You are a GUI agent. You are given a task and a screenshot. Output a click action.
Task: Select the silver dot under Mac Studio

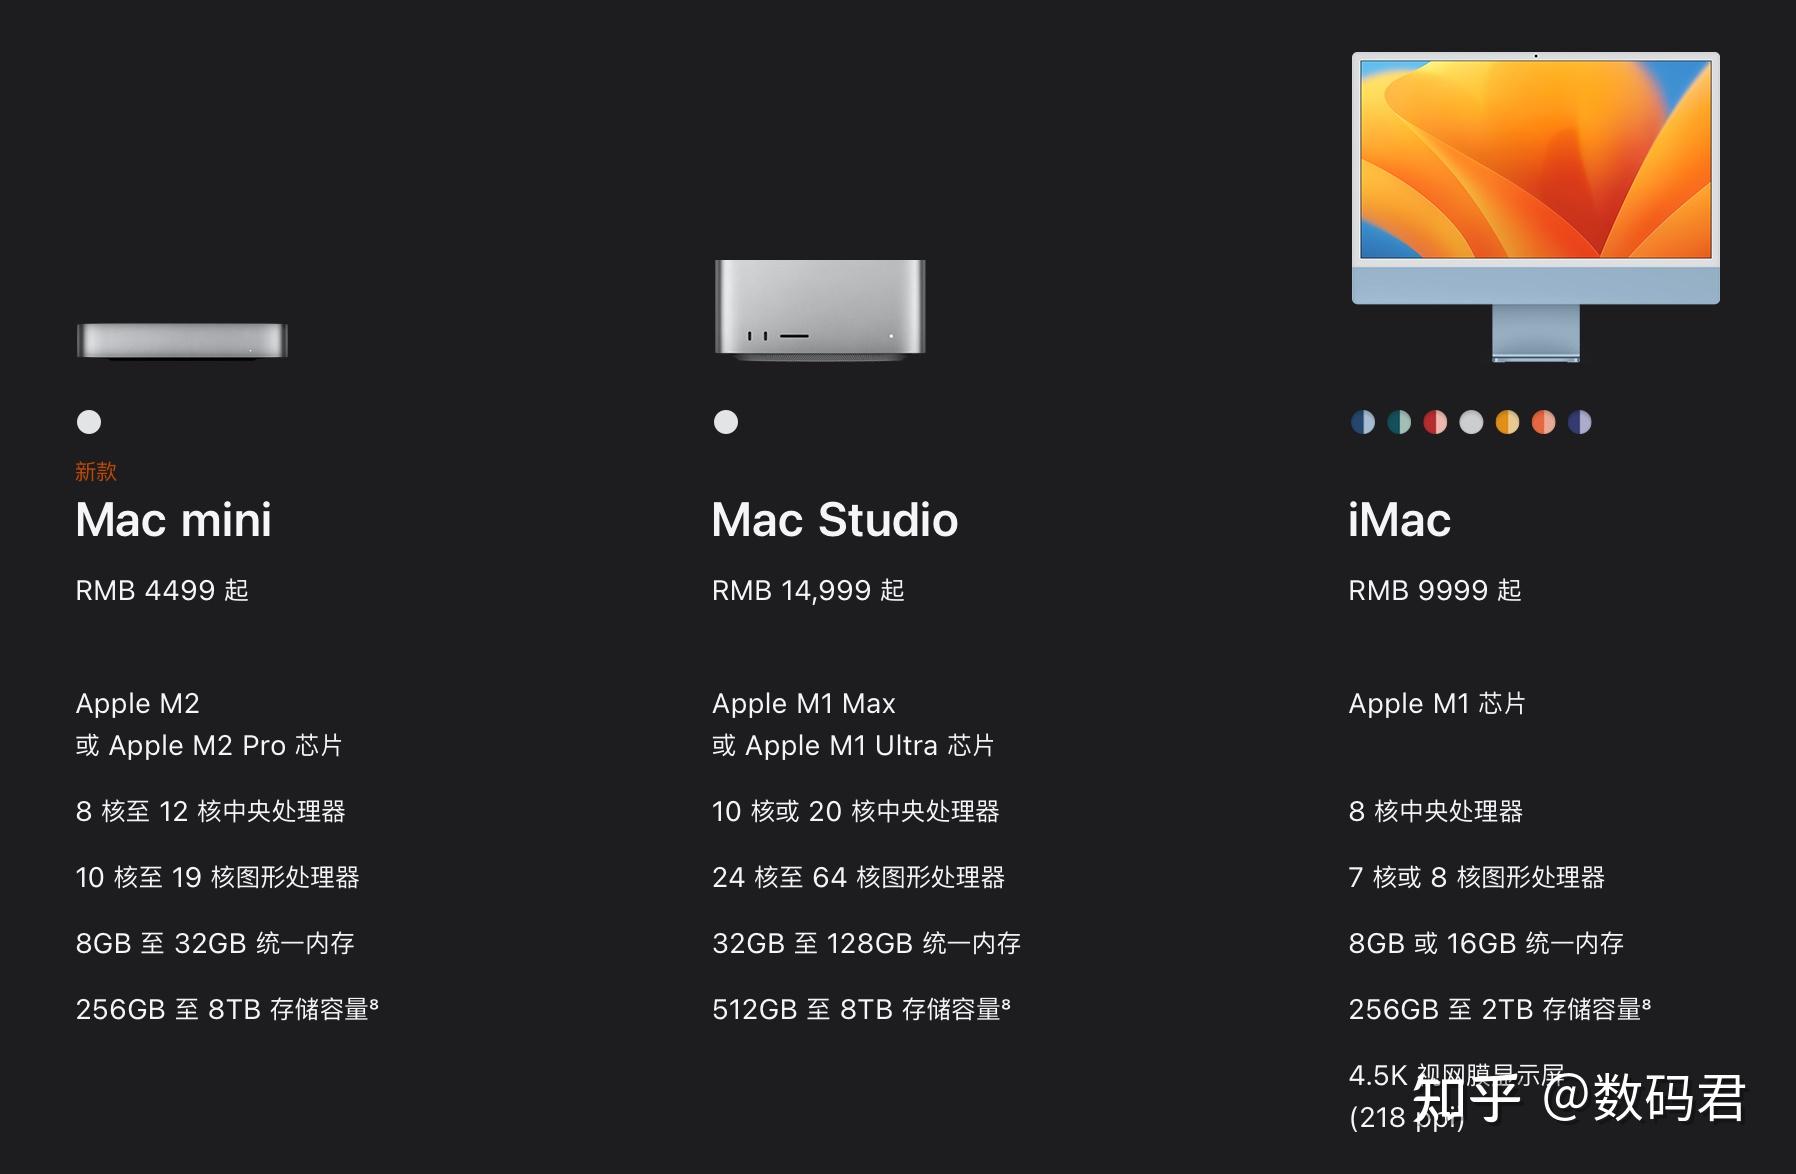(x=725, y=422)
